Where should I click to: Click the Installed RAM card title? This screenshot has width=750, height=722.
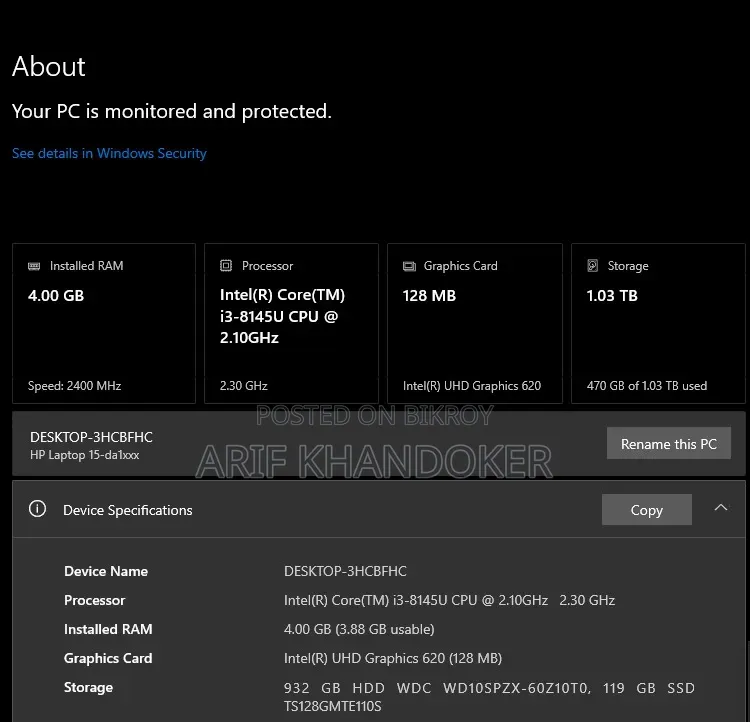coord(87,266)
